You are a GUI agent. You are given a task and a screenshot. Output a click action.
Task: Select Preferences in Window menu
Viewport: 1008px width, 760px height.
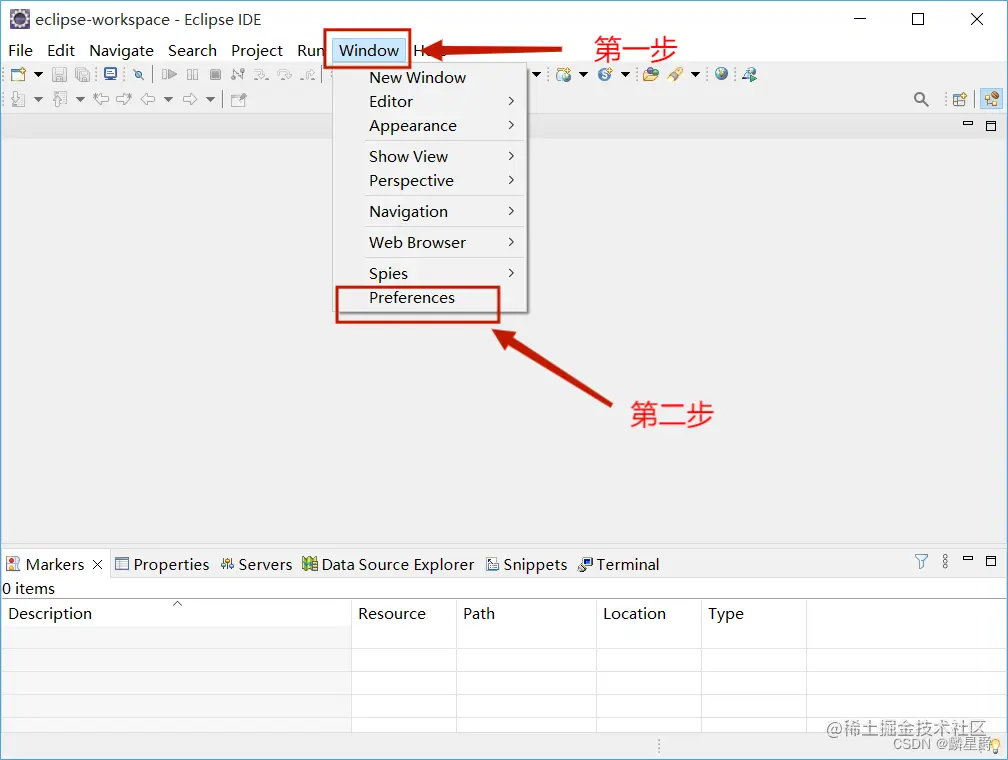point(429,298)
